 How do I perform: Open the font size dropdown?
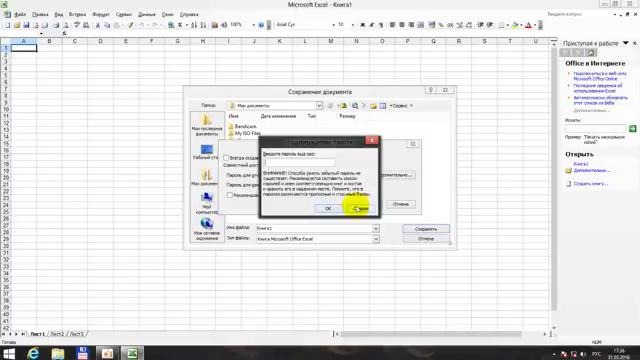353,25
